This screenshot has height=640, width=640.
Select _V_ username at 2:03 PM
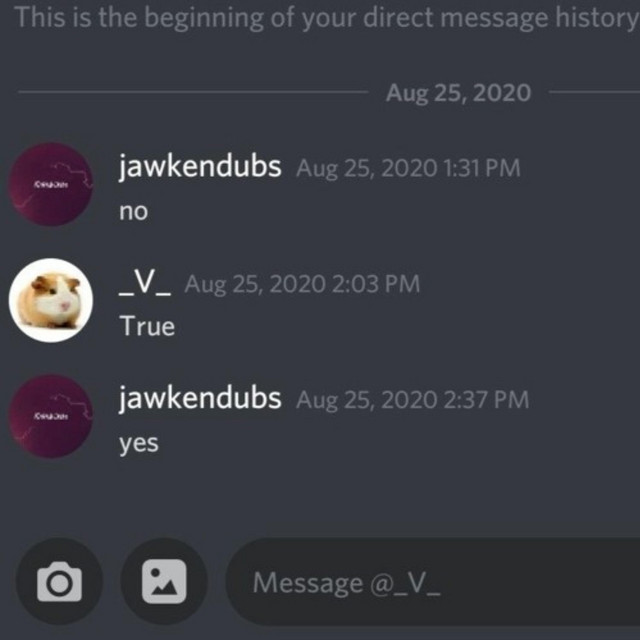pos(145,282)
